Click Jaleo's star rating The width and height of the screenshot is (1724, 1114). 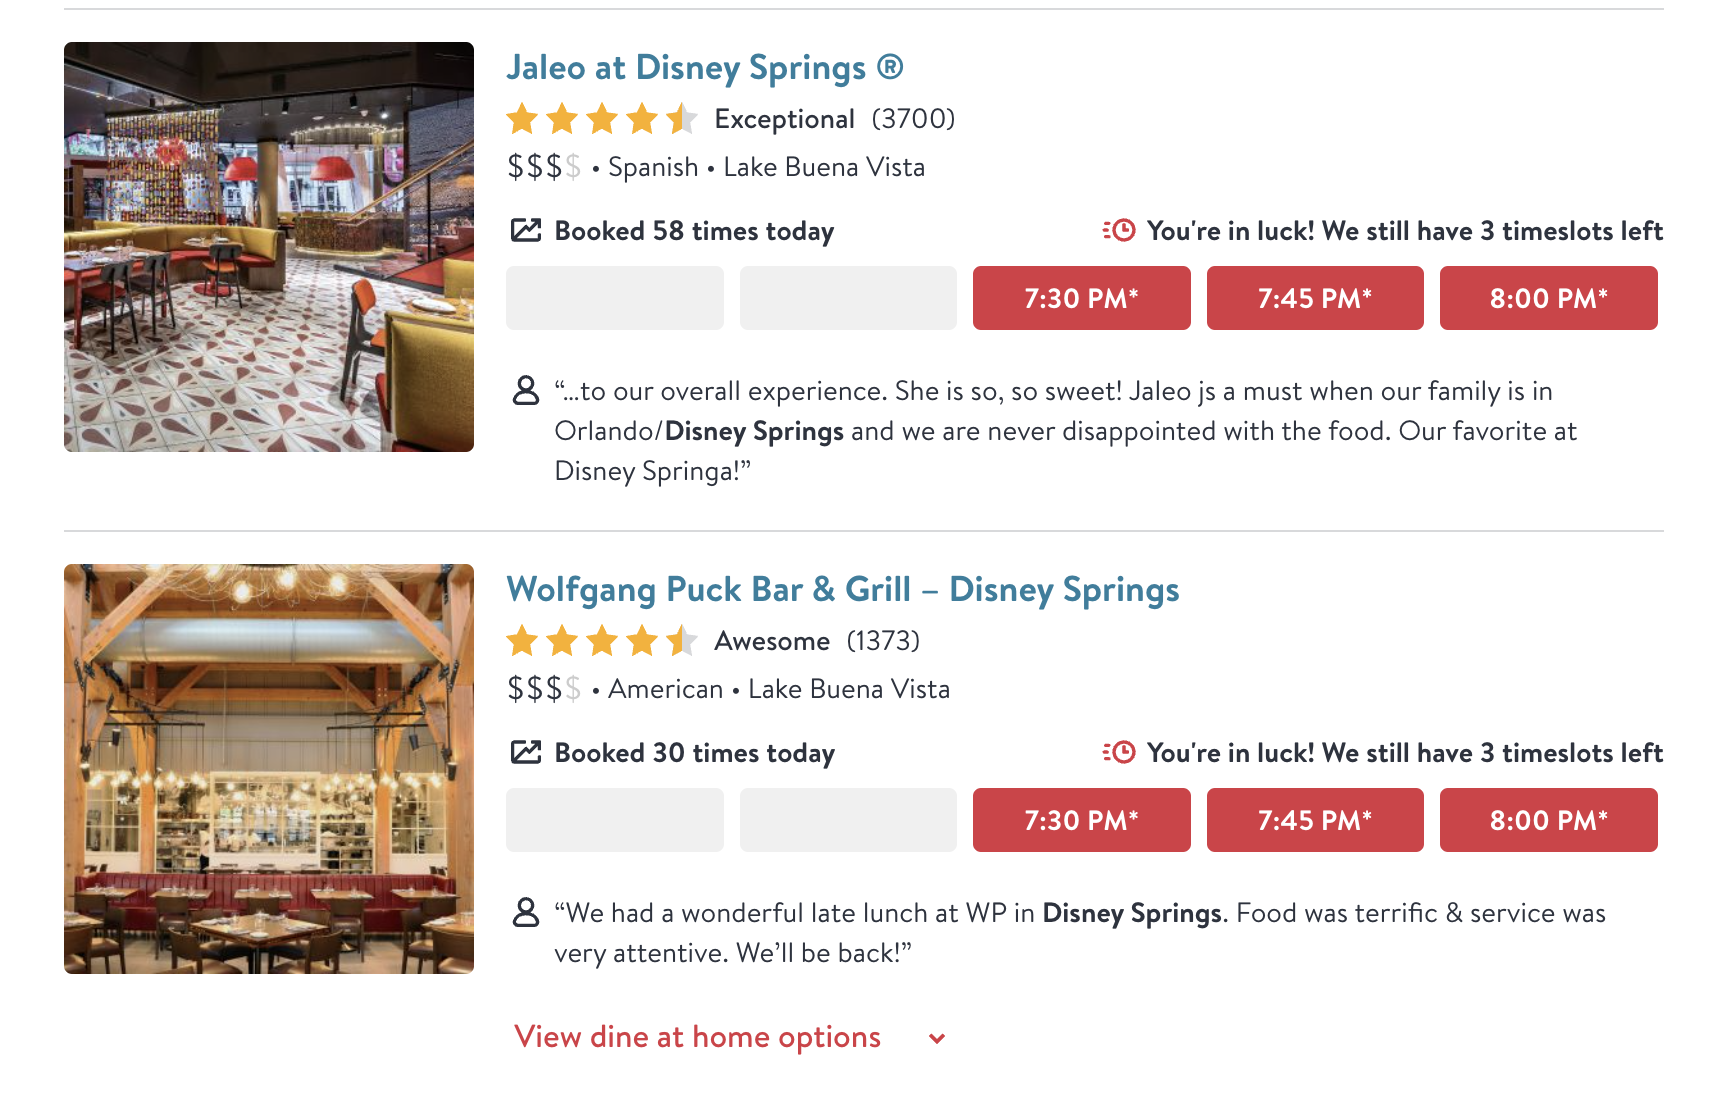(601, 119)
